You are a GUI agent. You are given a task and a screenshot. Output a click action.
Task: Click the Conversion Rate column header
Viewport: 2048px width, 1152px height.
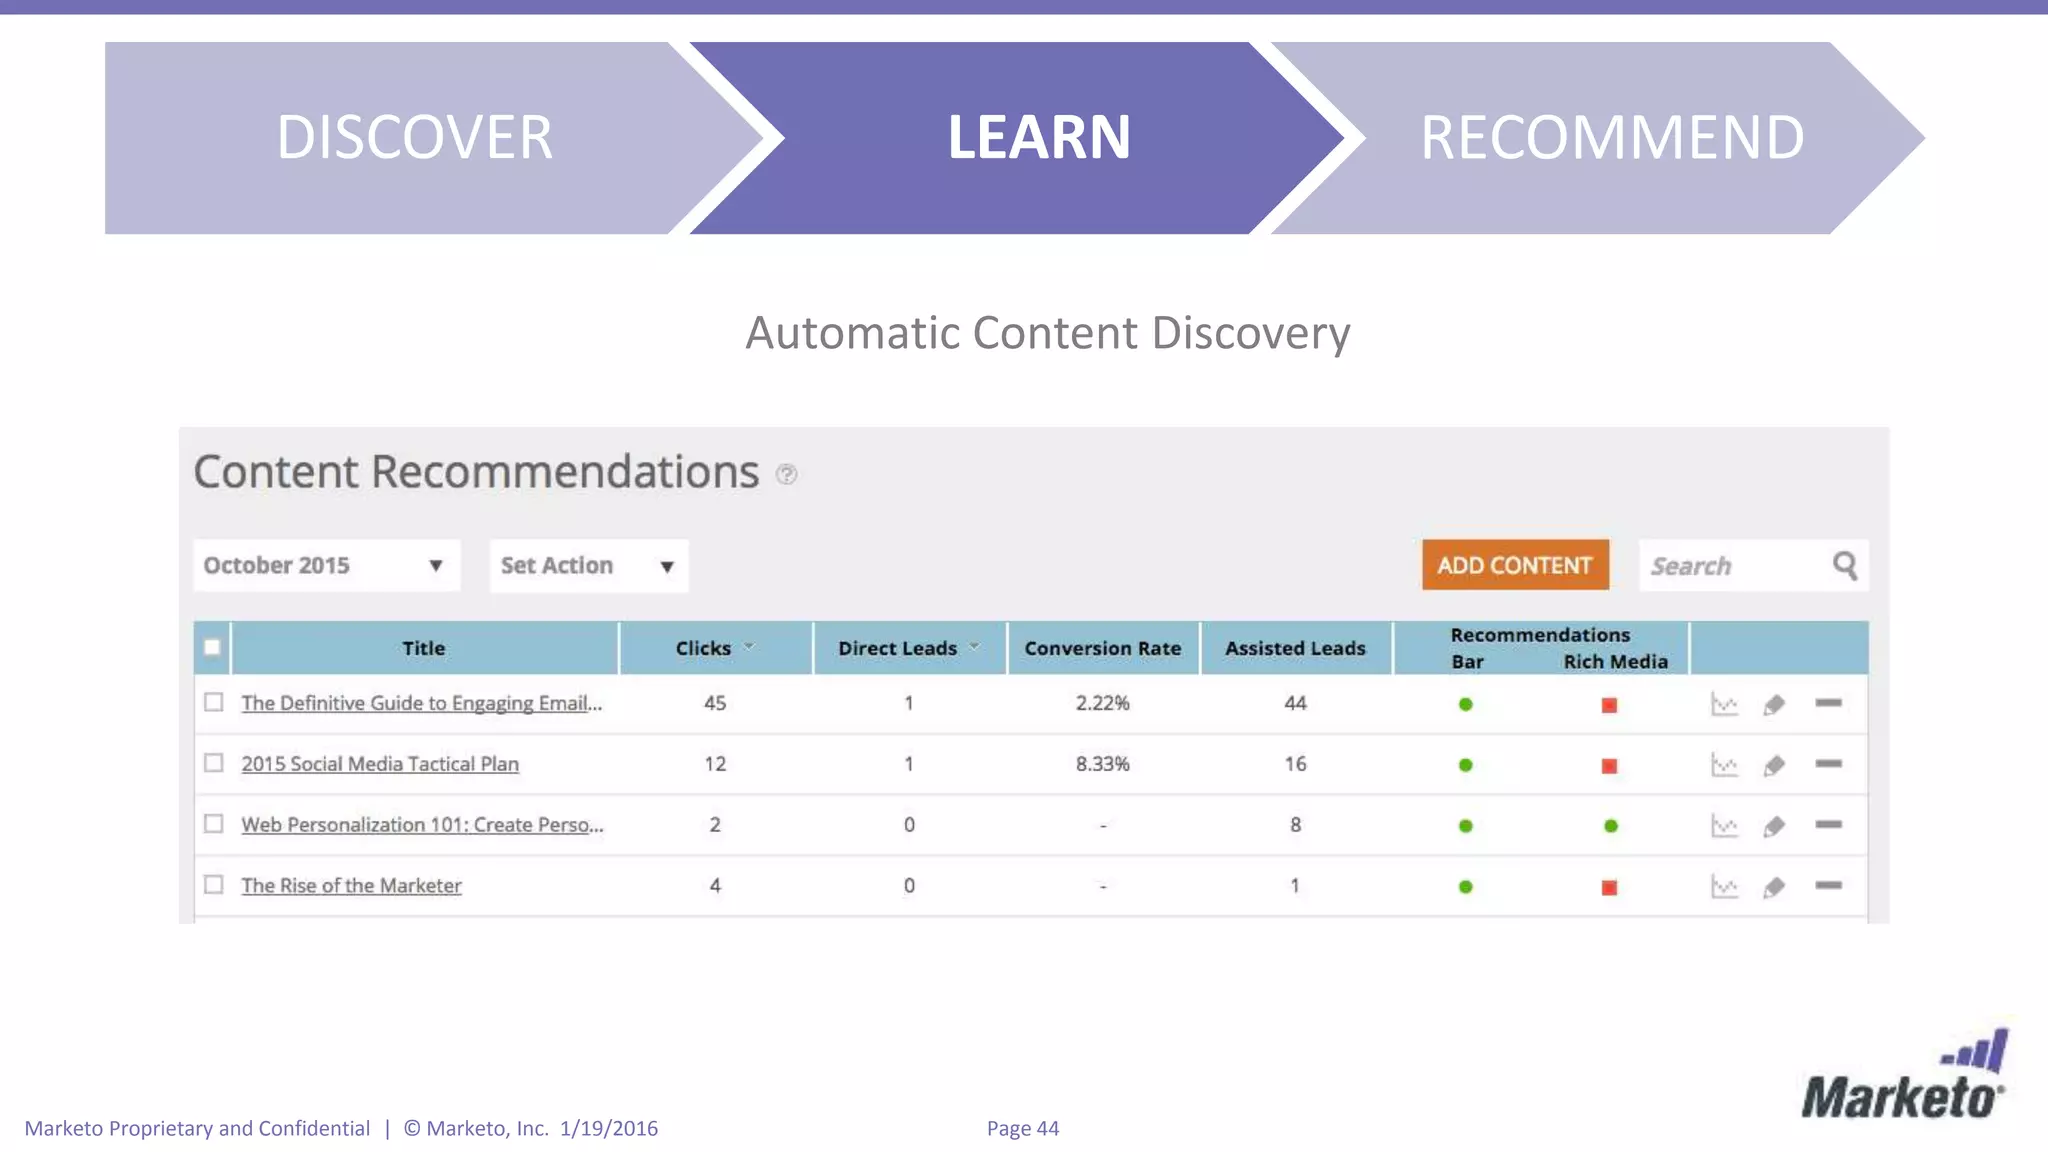(1103, 648)
